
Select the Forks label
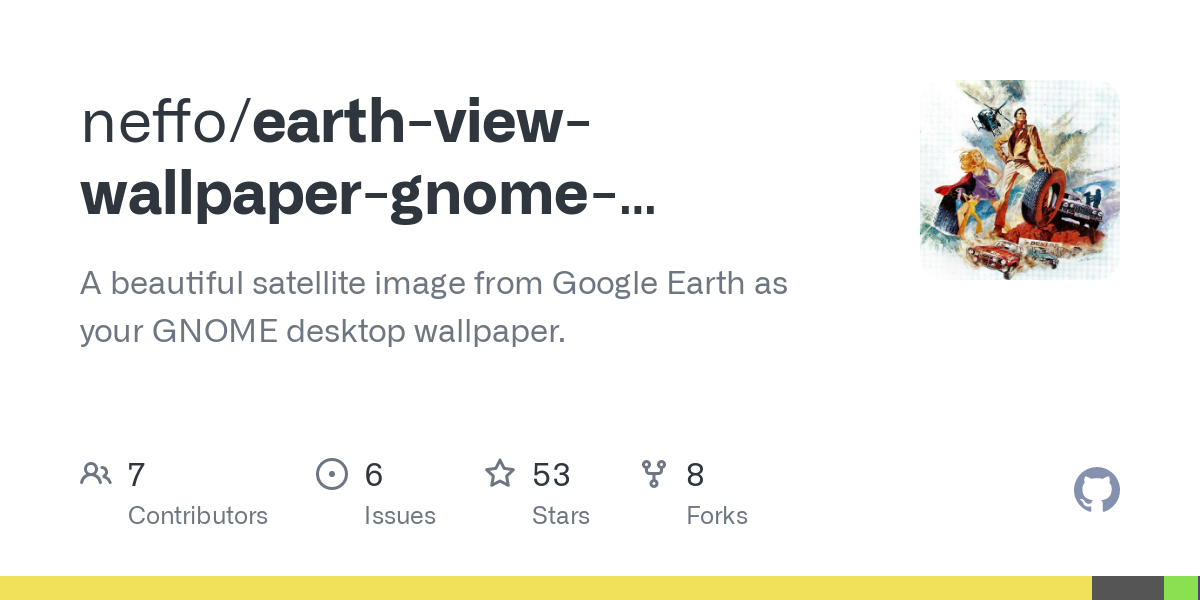[x=717, y=516]
